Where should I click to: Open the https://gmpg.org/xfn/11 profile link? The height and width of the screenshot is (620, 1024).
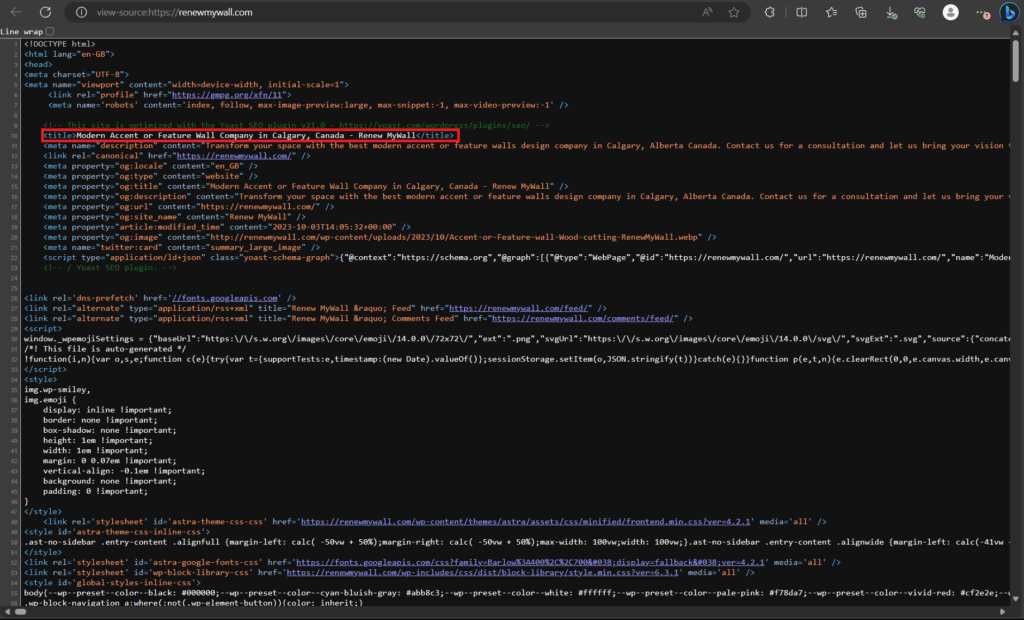pyautogui.click(x=227, y=95)
